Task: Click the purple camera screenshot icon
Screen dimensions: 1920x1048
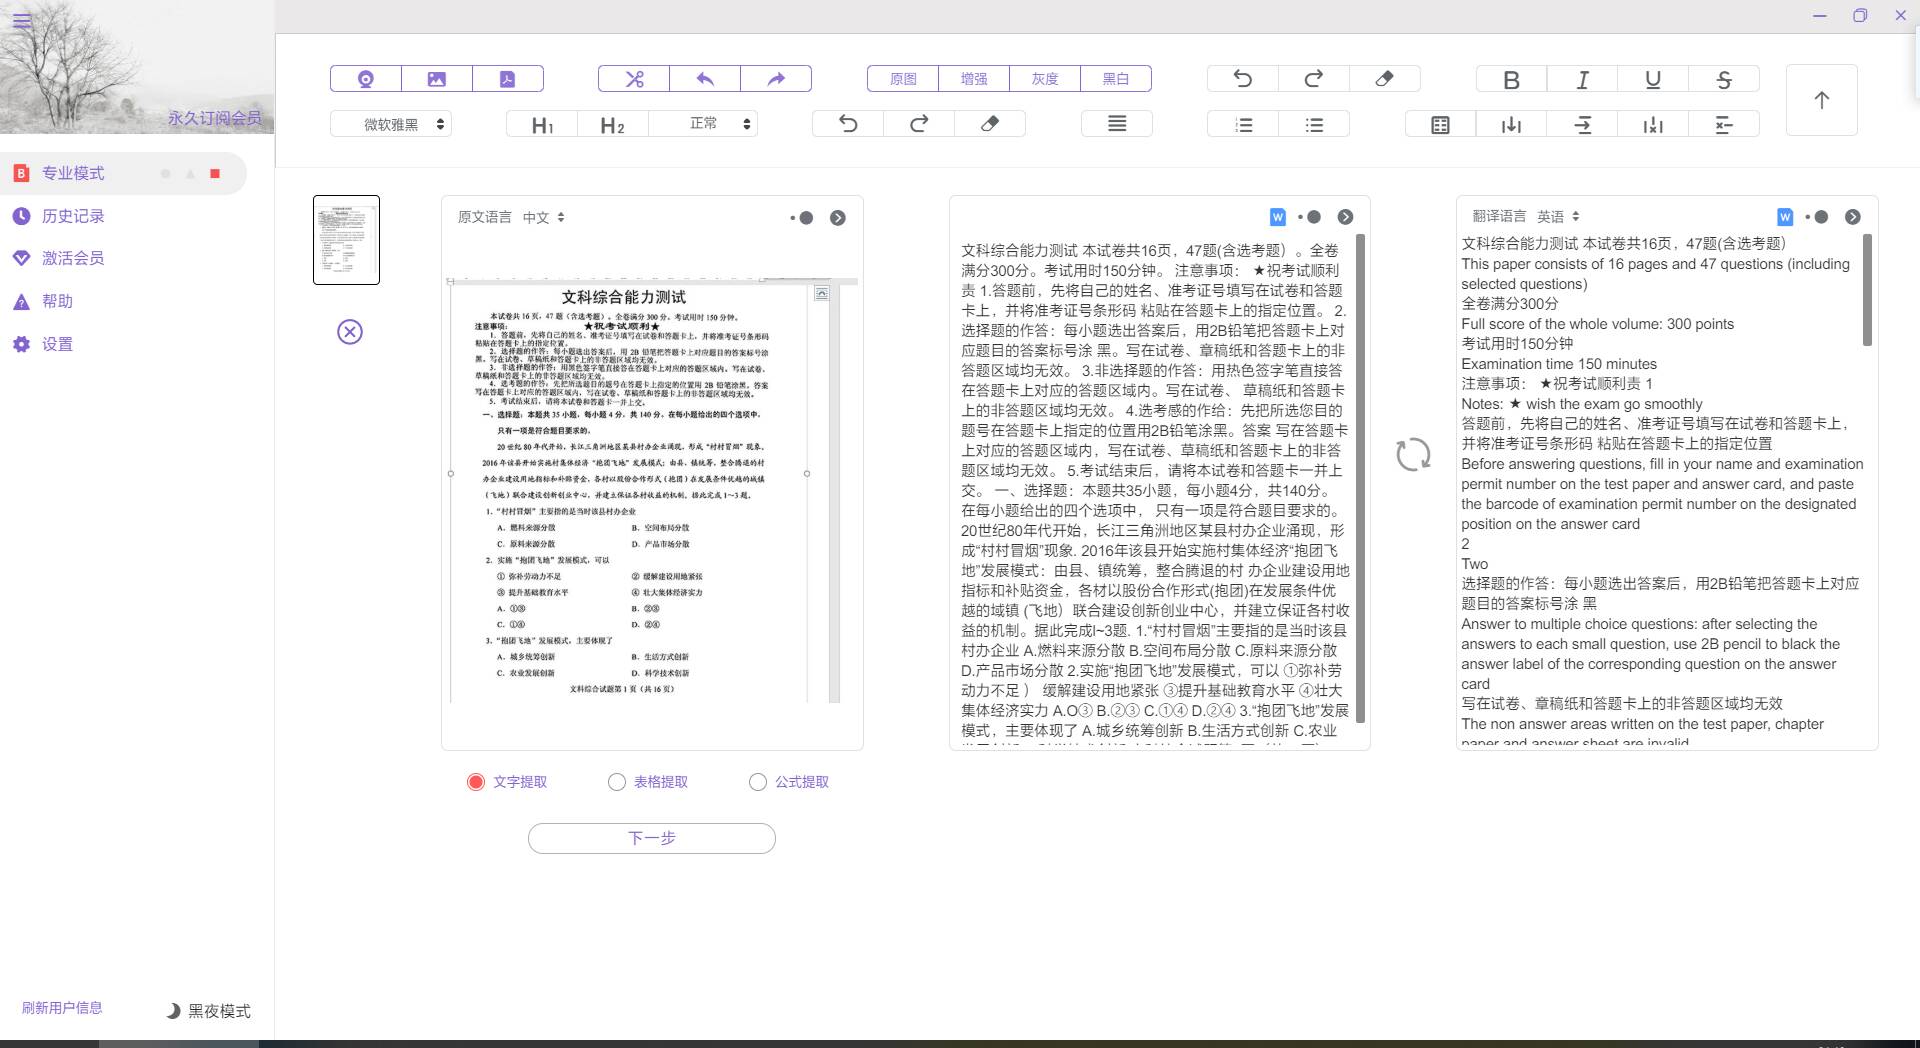Action: click(366, 79)
